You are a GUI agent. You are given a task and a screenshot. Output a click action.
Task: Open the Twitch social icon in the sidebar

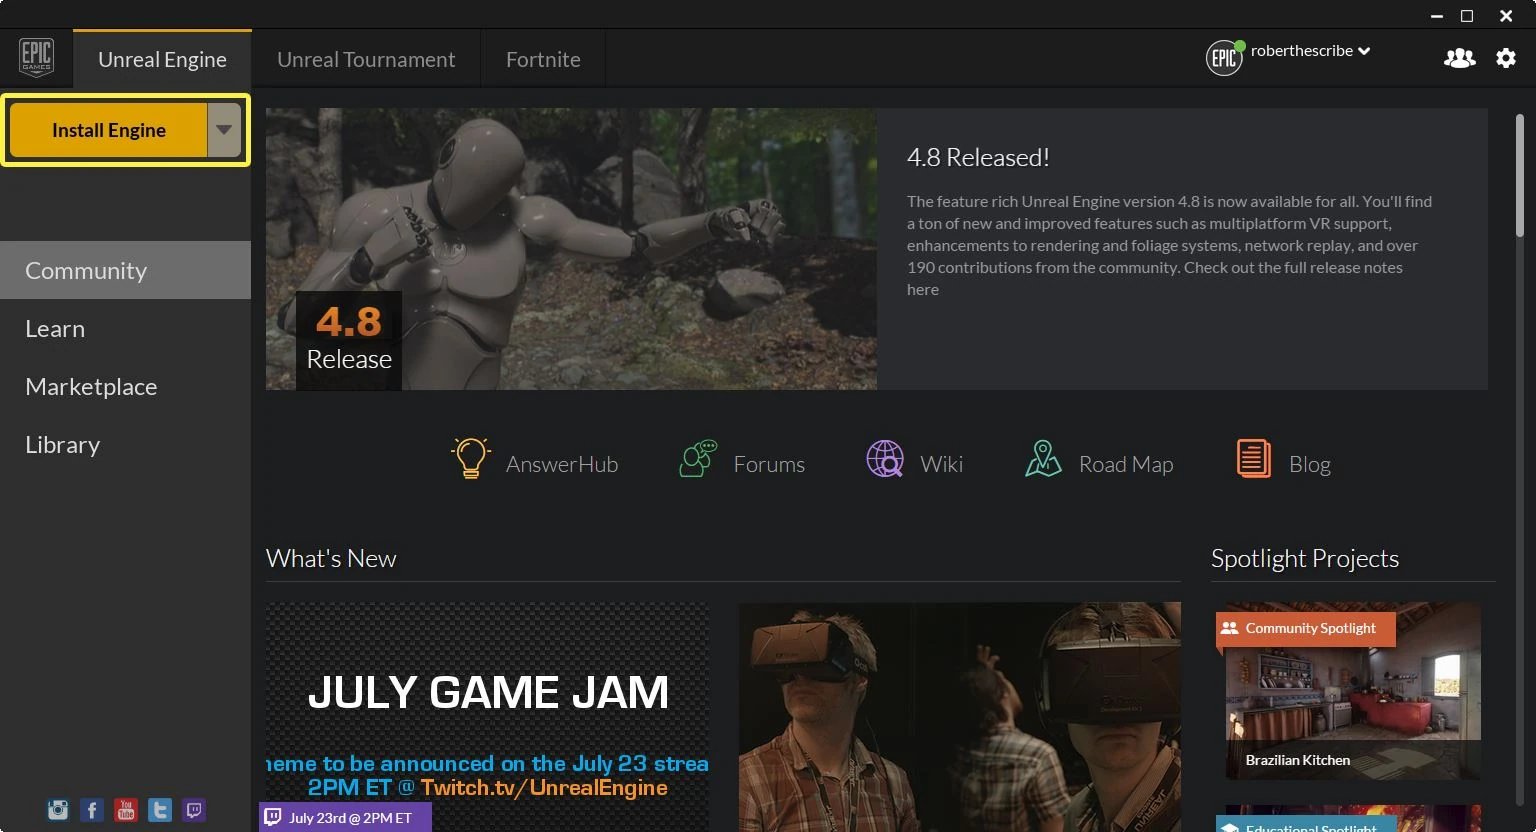(194, 810)
